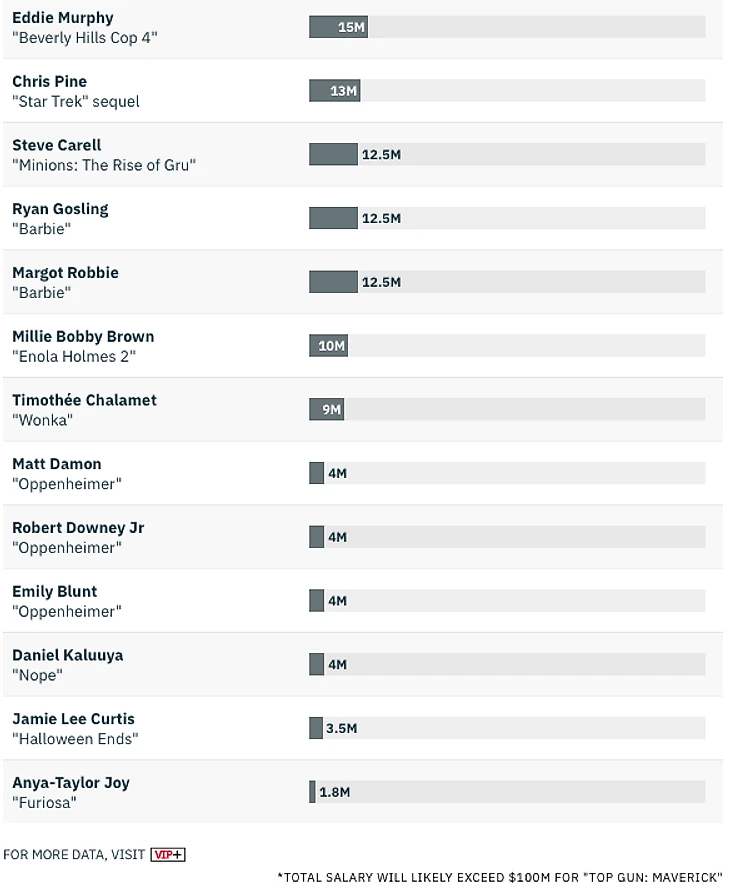Image resolution: width=730 pixels, height=896 pixels.
Task: Select the Steve Carell name label
Action: coord(57,145)
